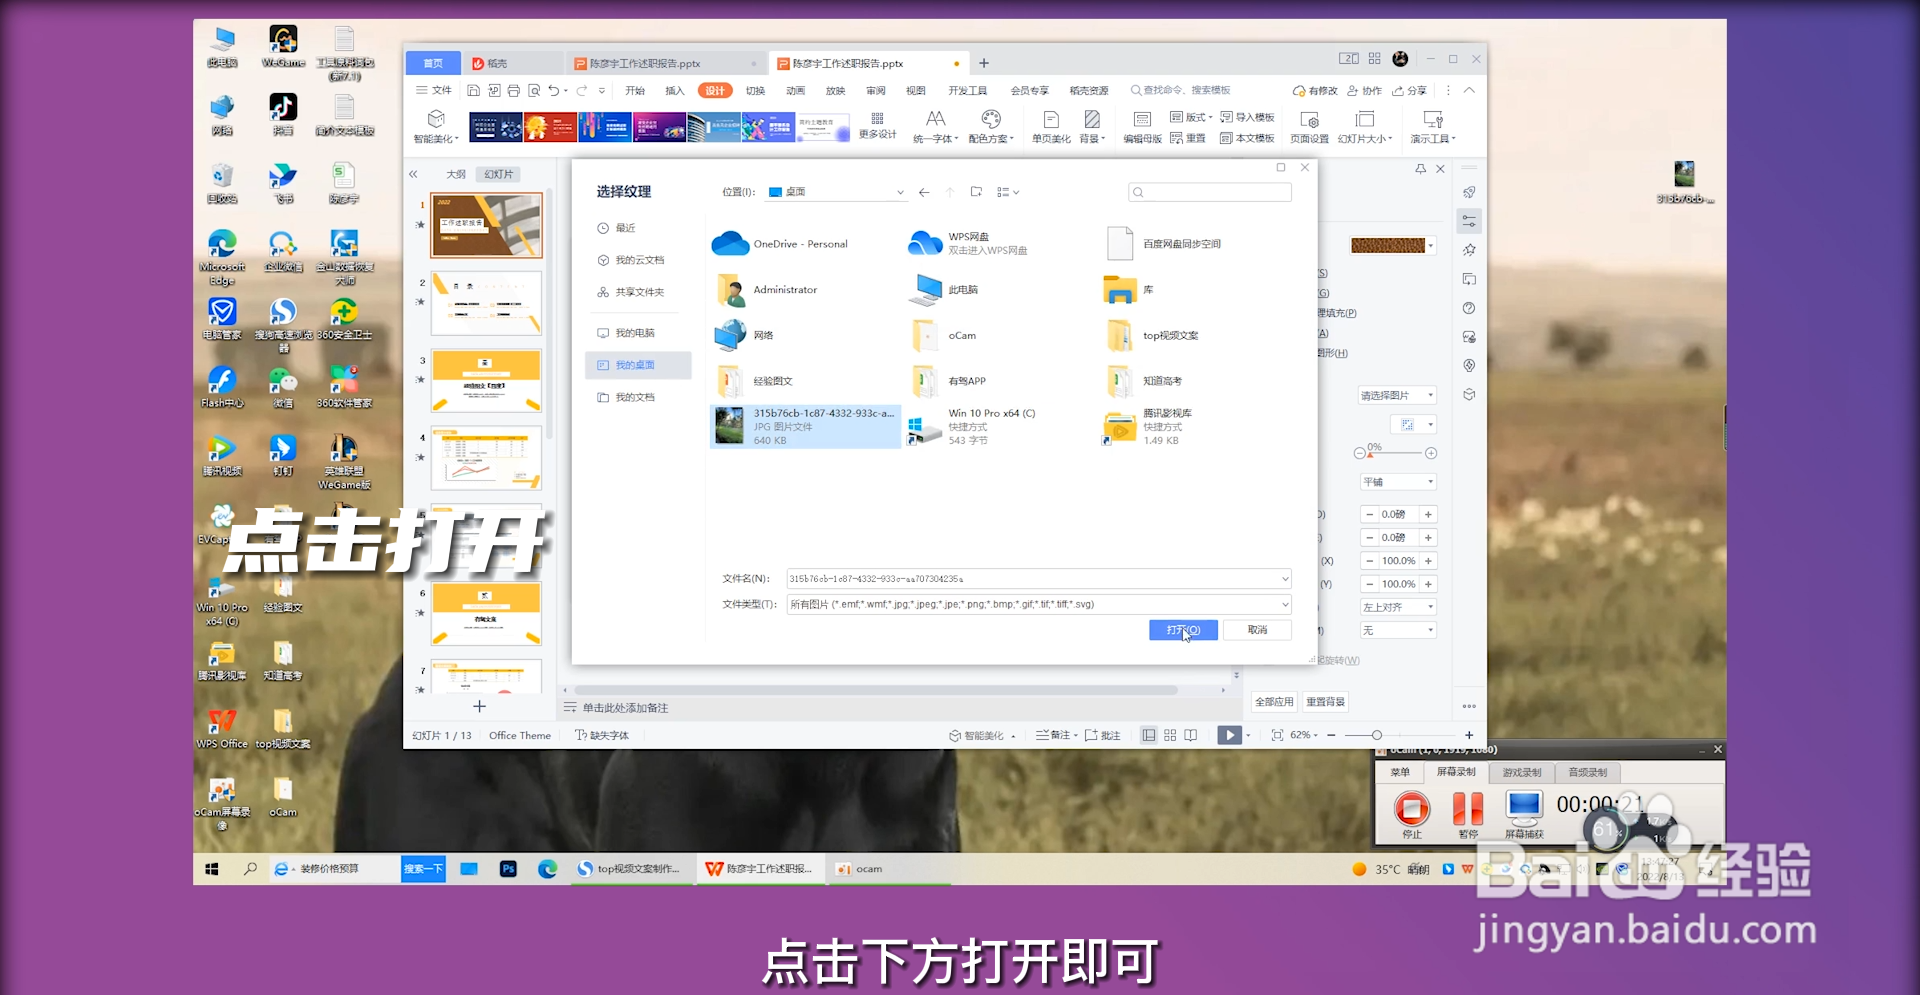
Task: Select the 此电脑 item in file list
Action: tap(943, 290)
